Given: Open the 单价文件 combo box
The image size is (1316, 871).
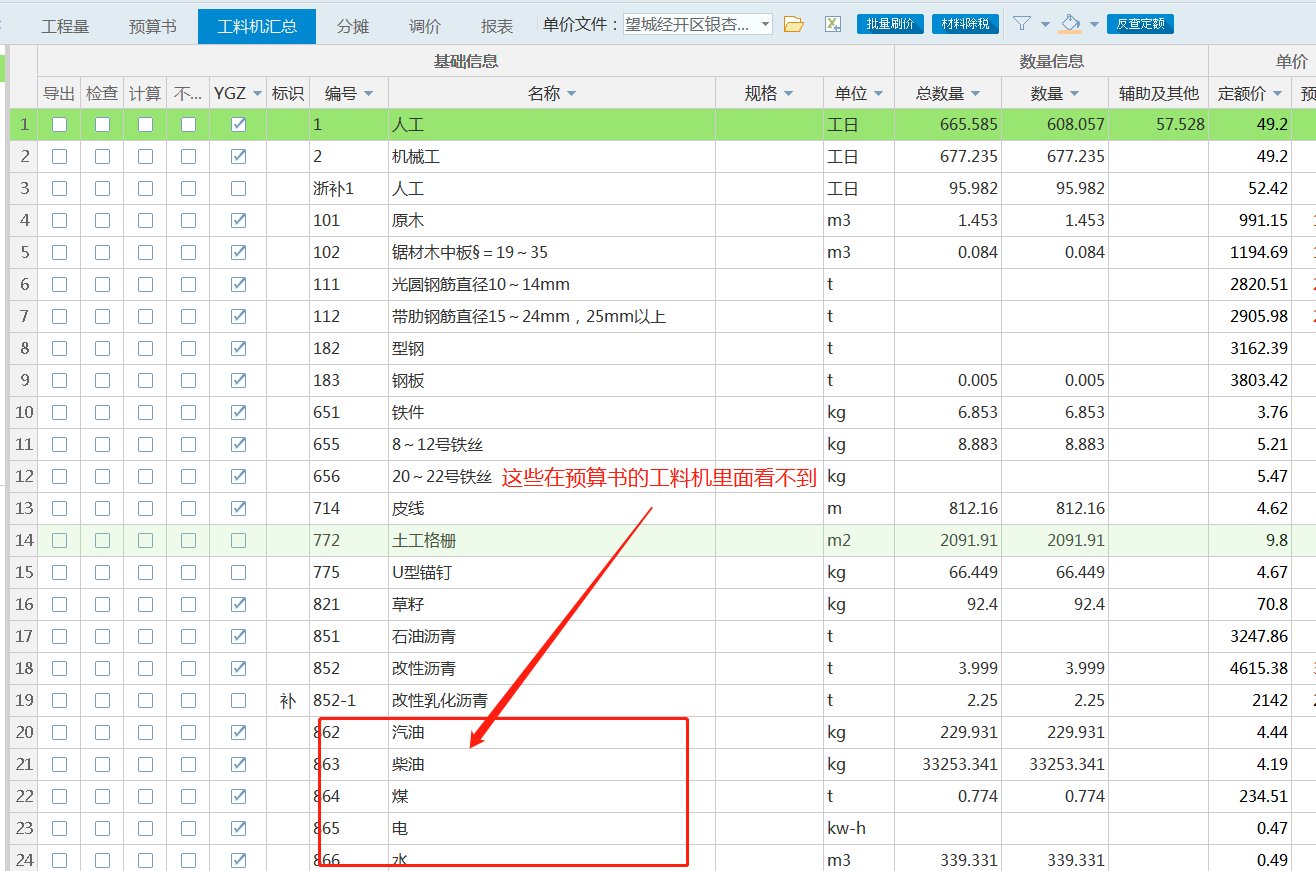Looking at the screenshot, I should pos(697,24).
